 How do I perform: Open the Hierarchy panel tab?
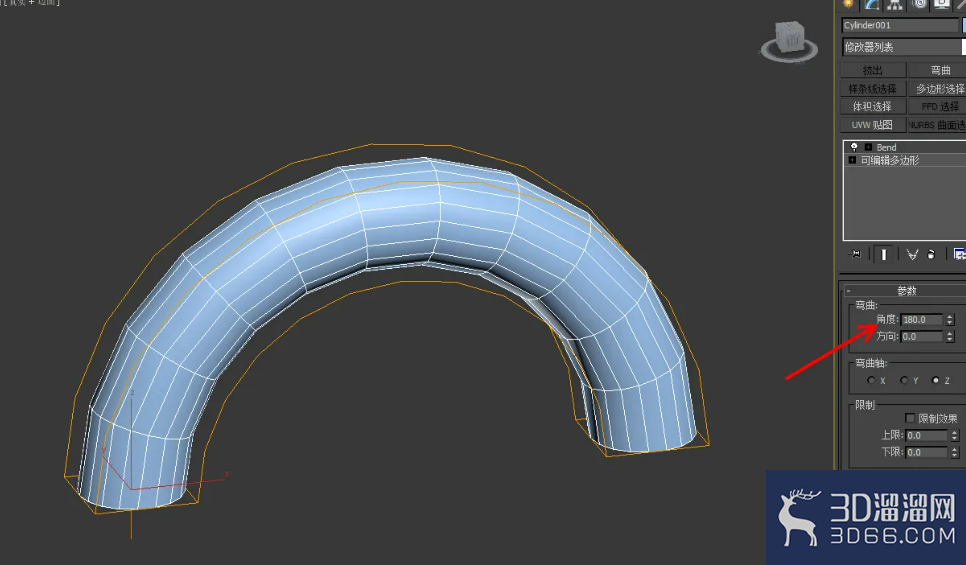pos(895,4)
